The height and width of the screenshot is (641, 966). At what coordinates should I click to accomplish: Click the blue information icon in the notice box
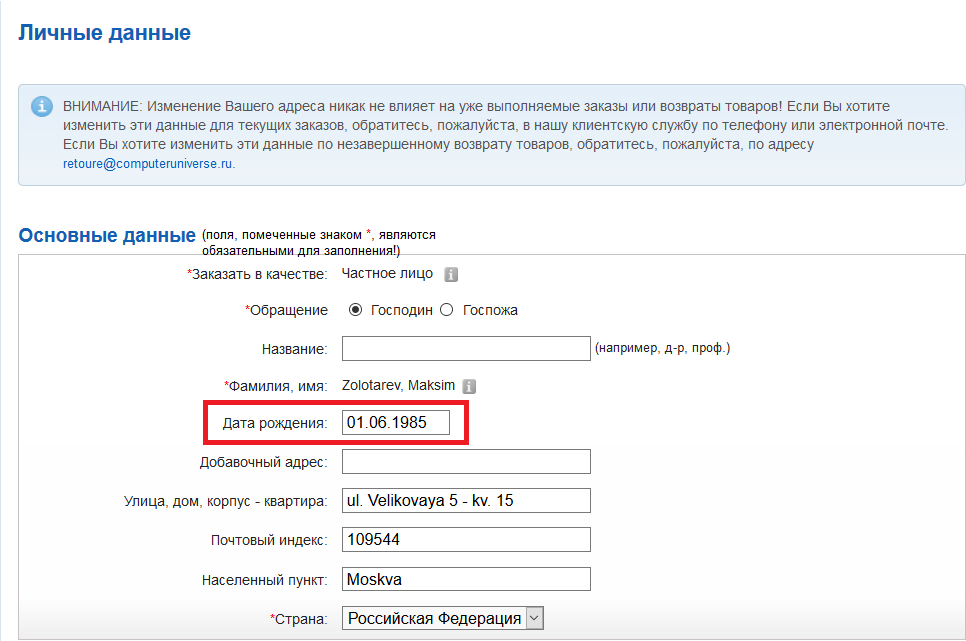tap(42, 106)
